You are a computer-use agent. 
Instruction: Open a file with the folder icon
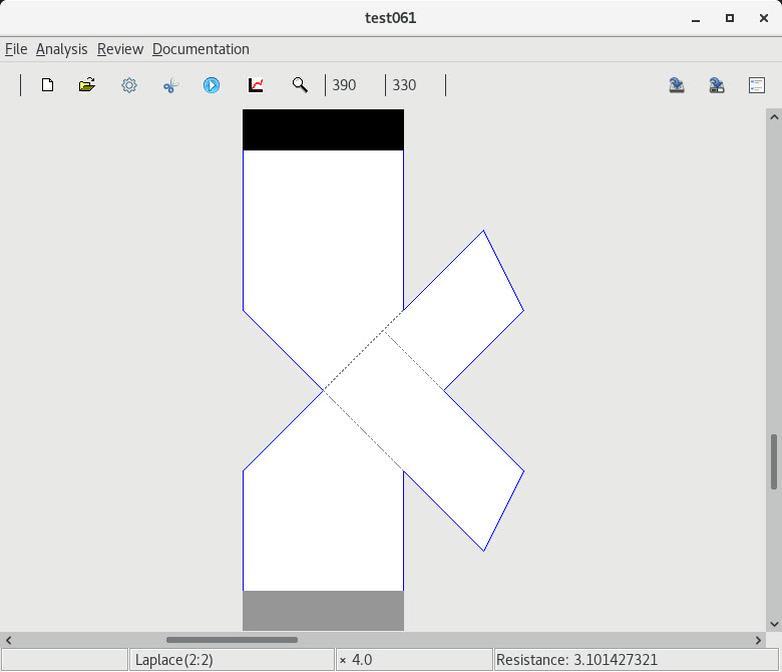pos(87,85)
